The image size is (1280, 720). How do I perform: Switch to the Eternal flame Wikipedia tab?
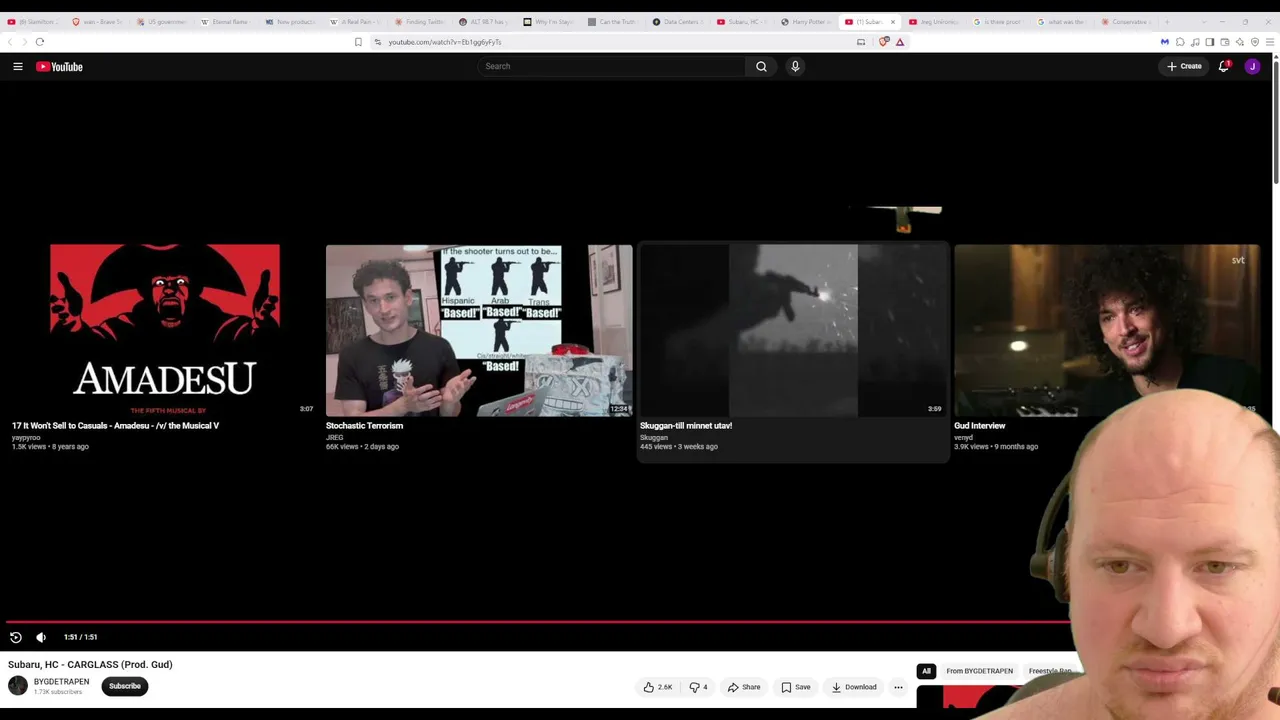point(226,22)
